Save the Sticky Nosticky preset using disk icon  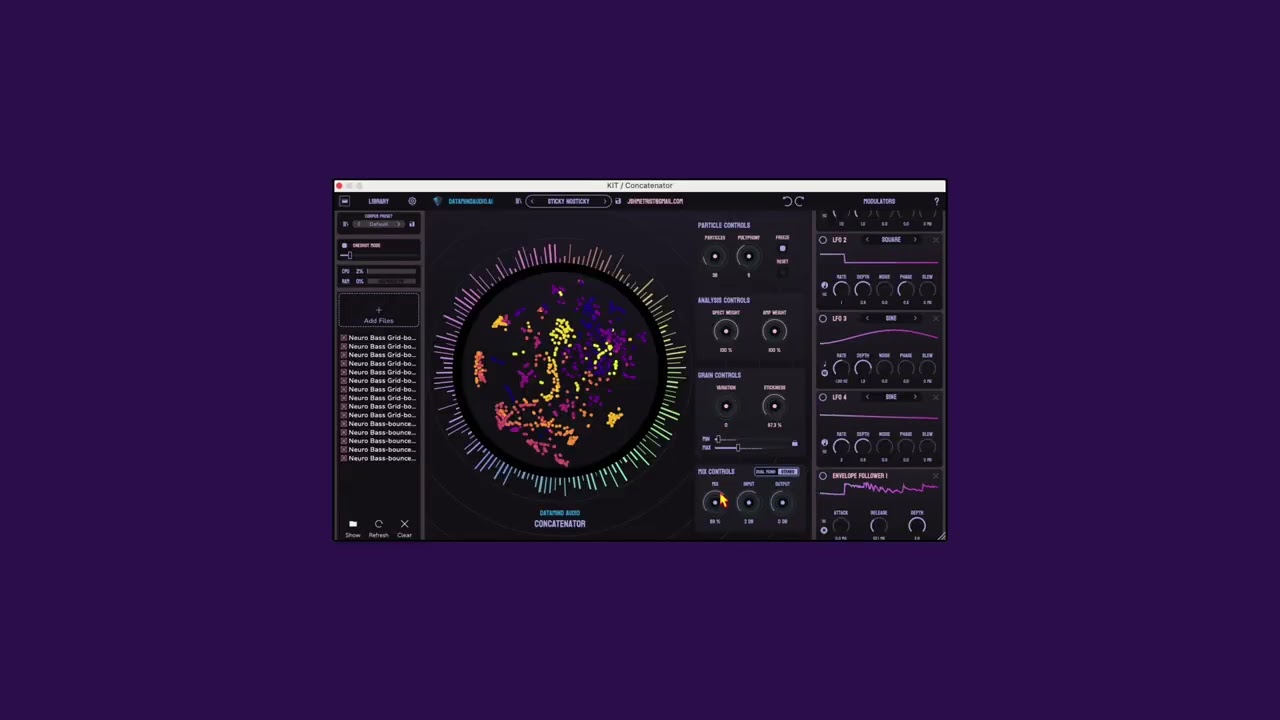[618, 201]
